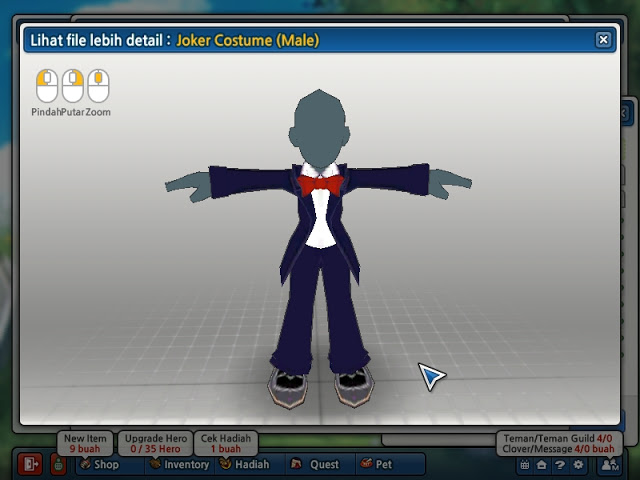Image resolution: width=640 pixels, height=480 pixels.
Task: Click the Zoom label text
Action: (x=98, y=112)
